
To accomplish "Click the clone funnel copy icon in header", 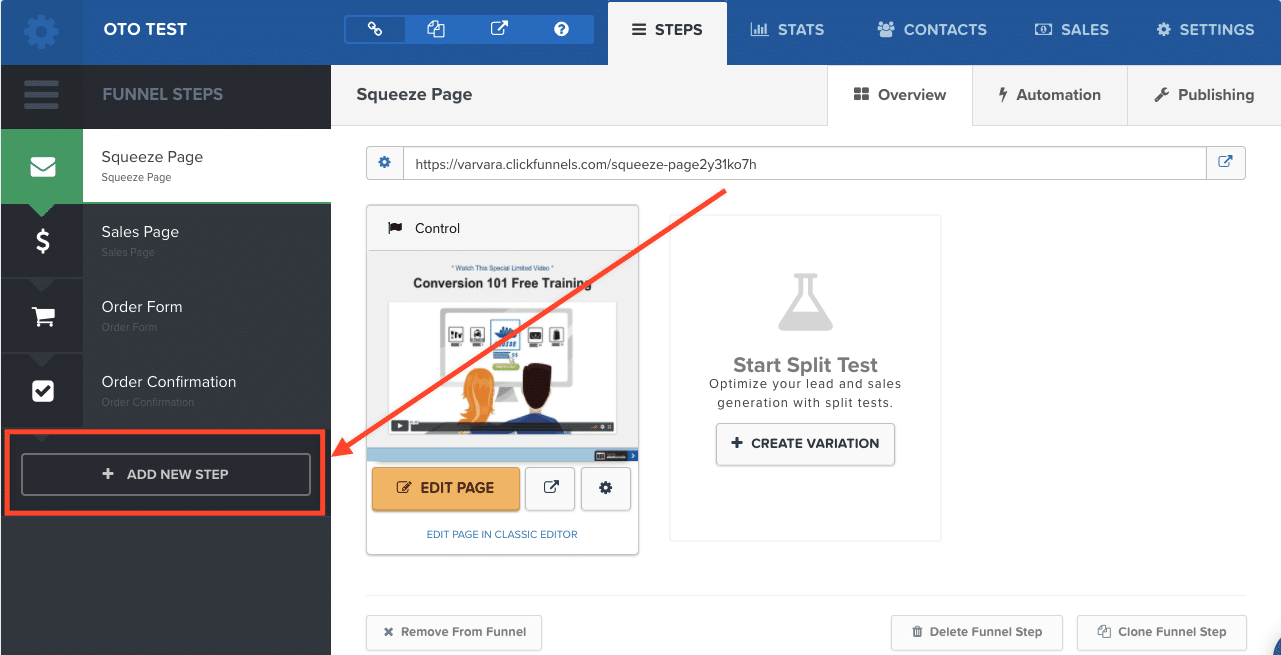I will coord(436,29).
